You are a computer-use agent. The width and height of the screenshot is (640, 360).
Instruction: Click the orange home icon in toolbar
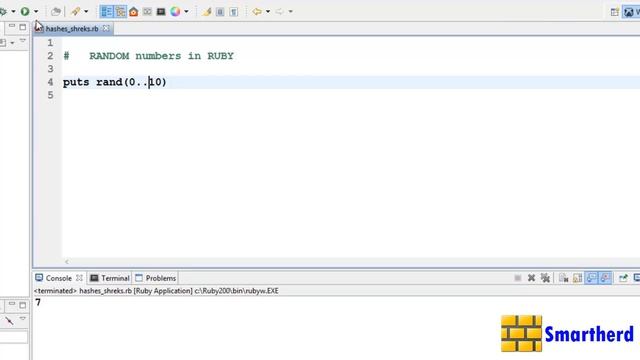pos(133,11)
